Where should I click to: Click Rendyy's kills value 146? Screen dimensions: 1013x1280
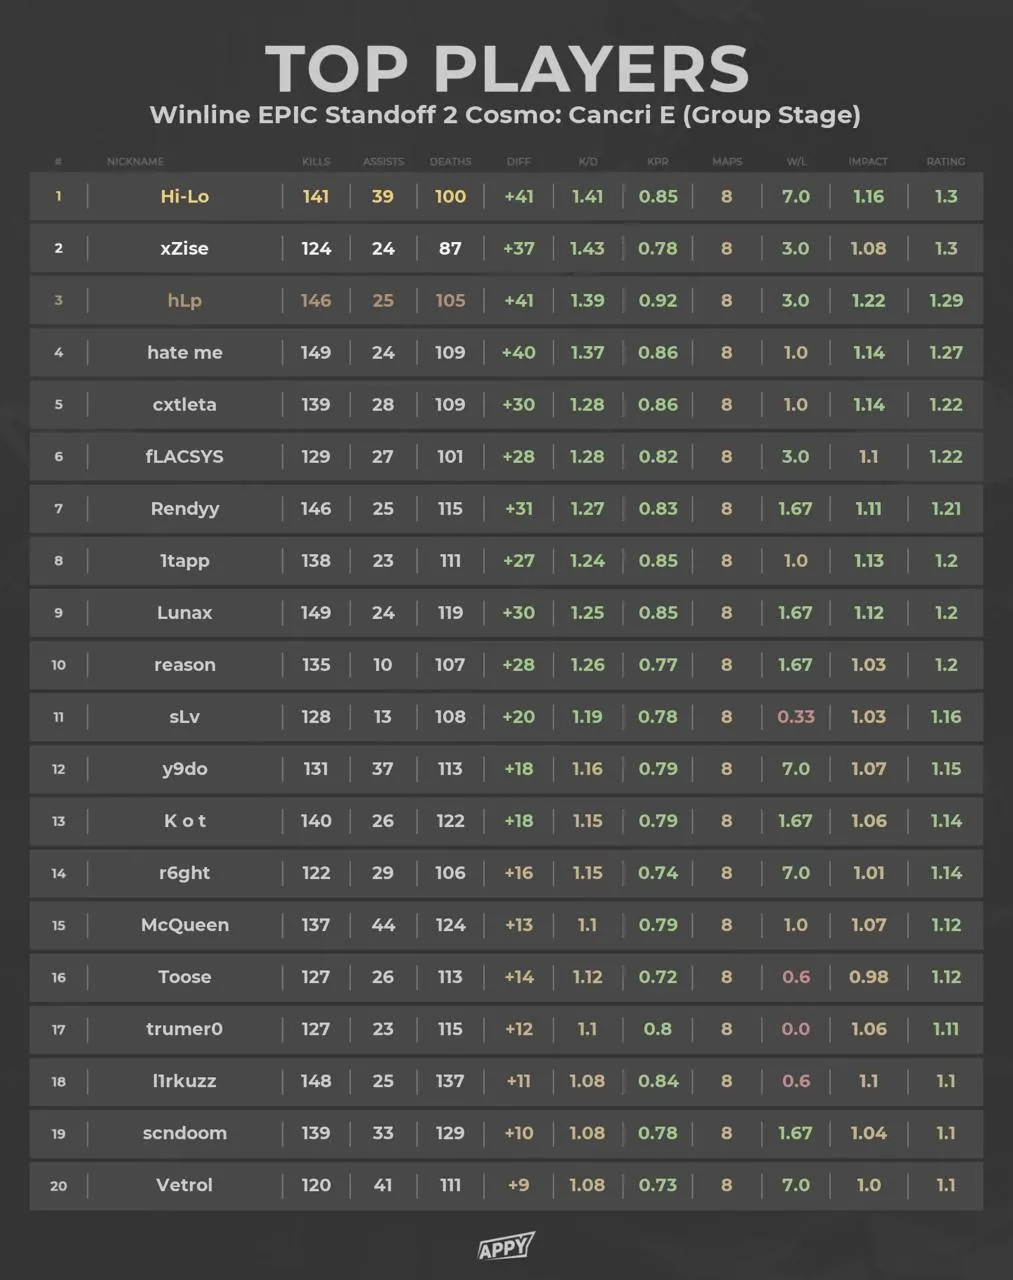click(316, 508)
